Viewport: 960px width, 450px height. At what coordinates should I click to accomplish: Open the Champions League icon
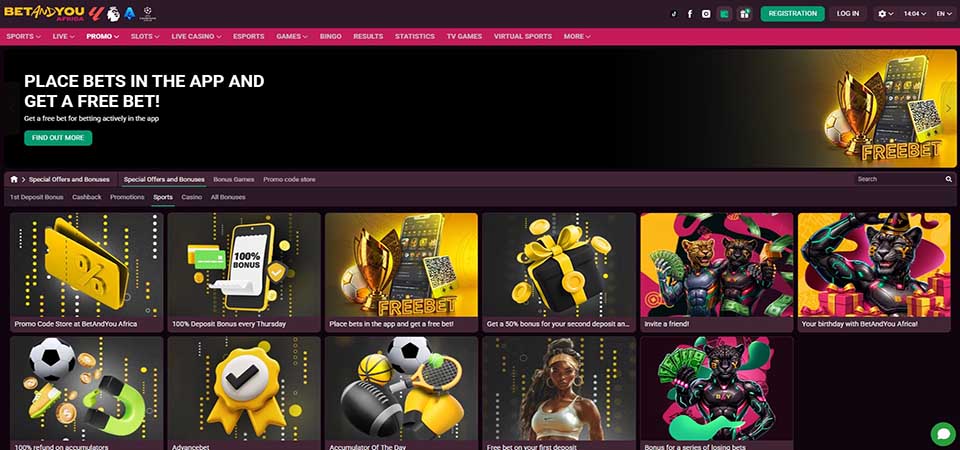tap(146, 13)
